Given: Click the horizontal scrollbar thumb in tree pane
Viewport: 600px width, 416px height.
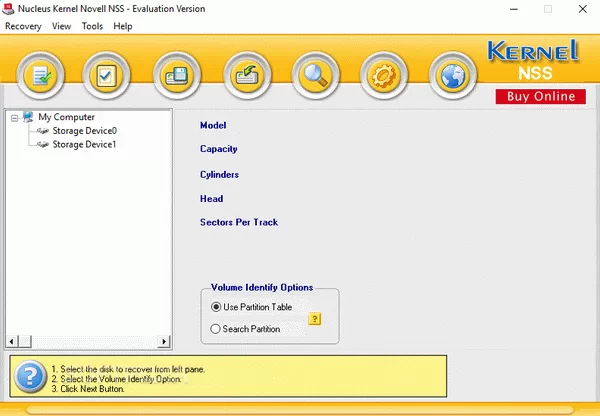Looking at the screenshot, I should point(25,341).
